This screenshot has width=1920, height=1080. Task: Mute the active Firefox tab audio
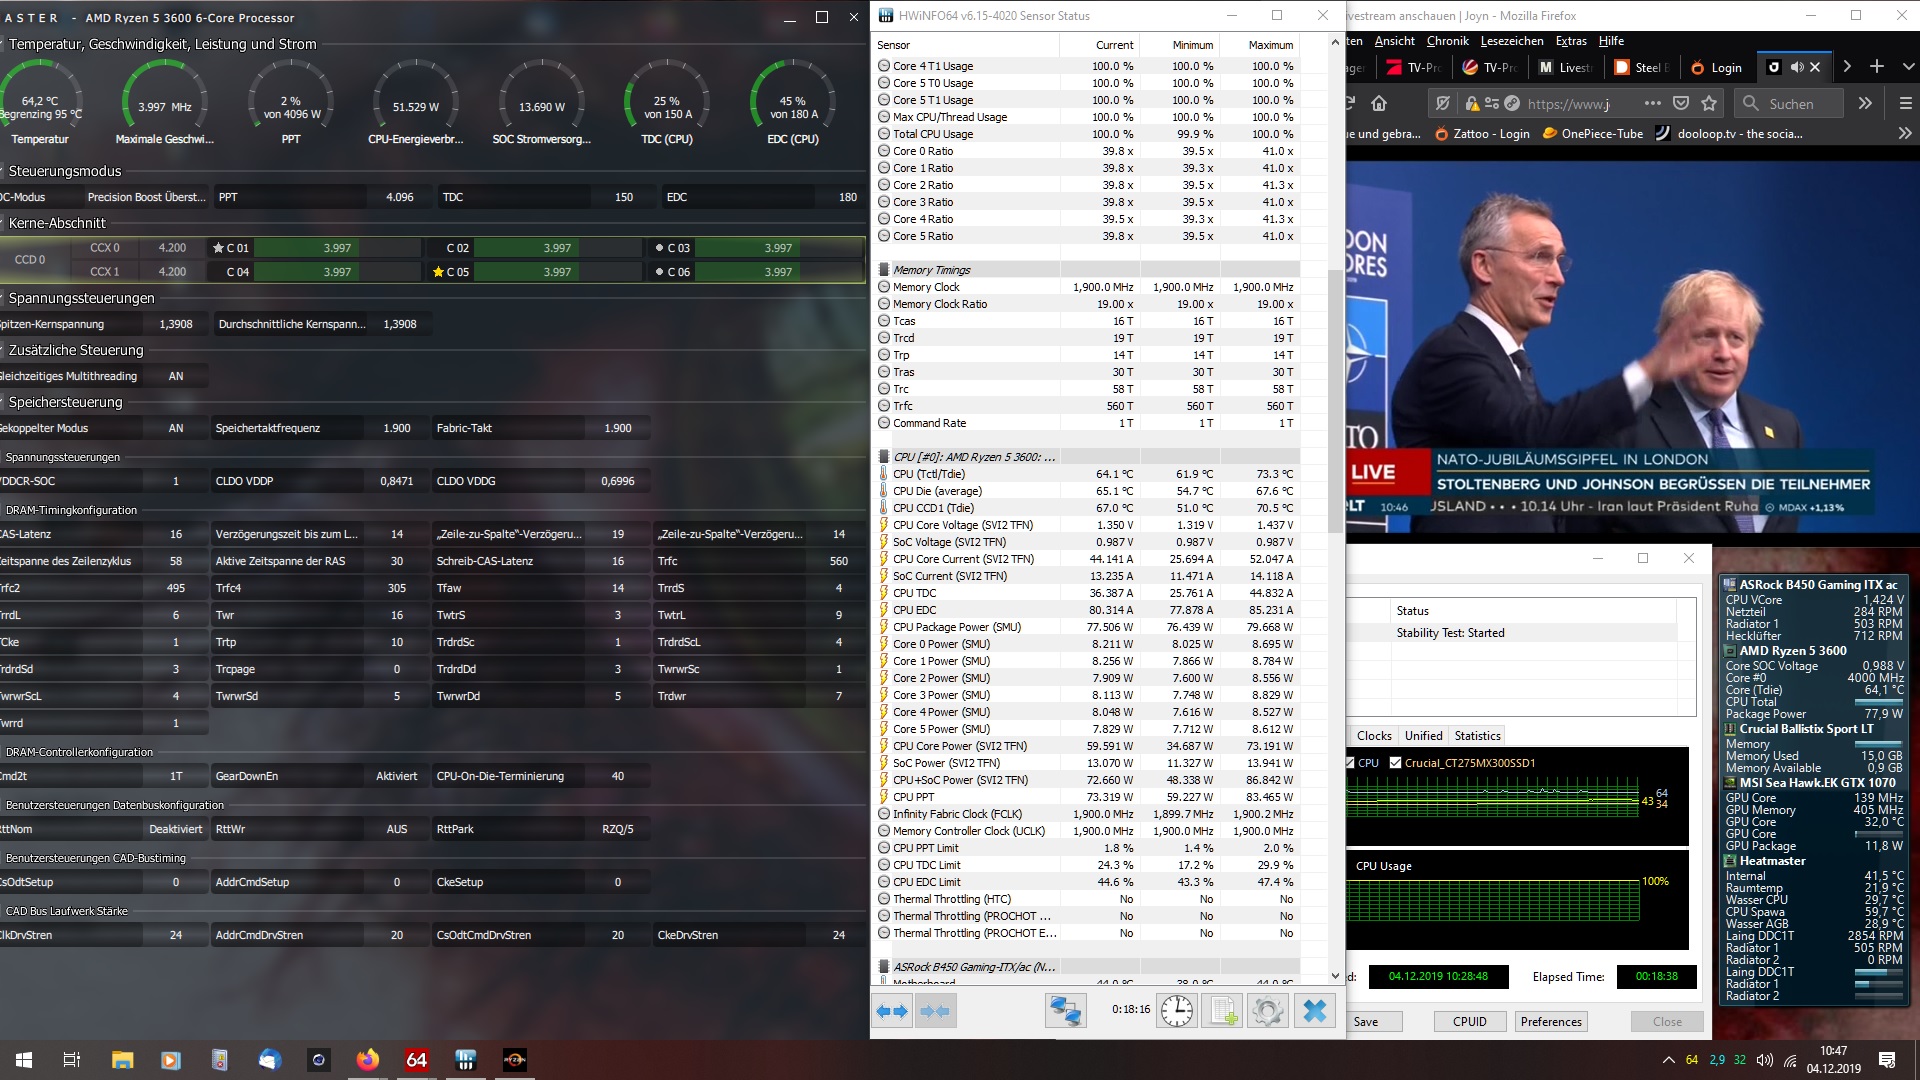tap(1797, 67)
